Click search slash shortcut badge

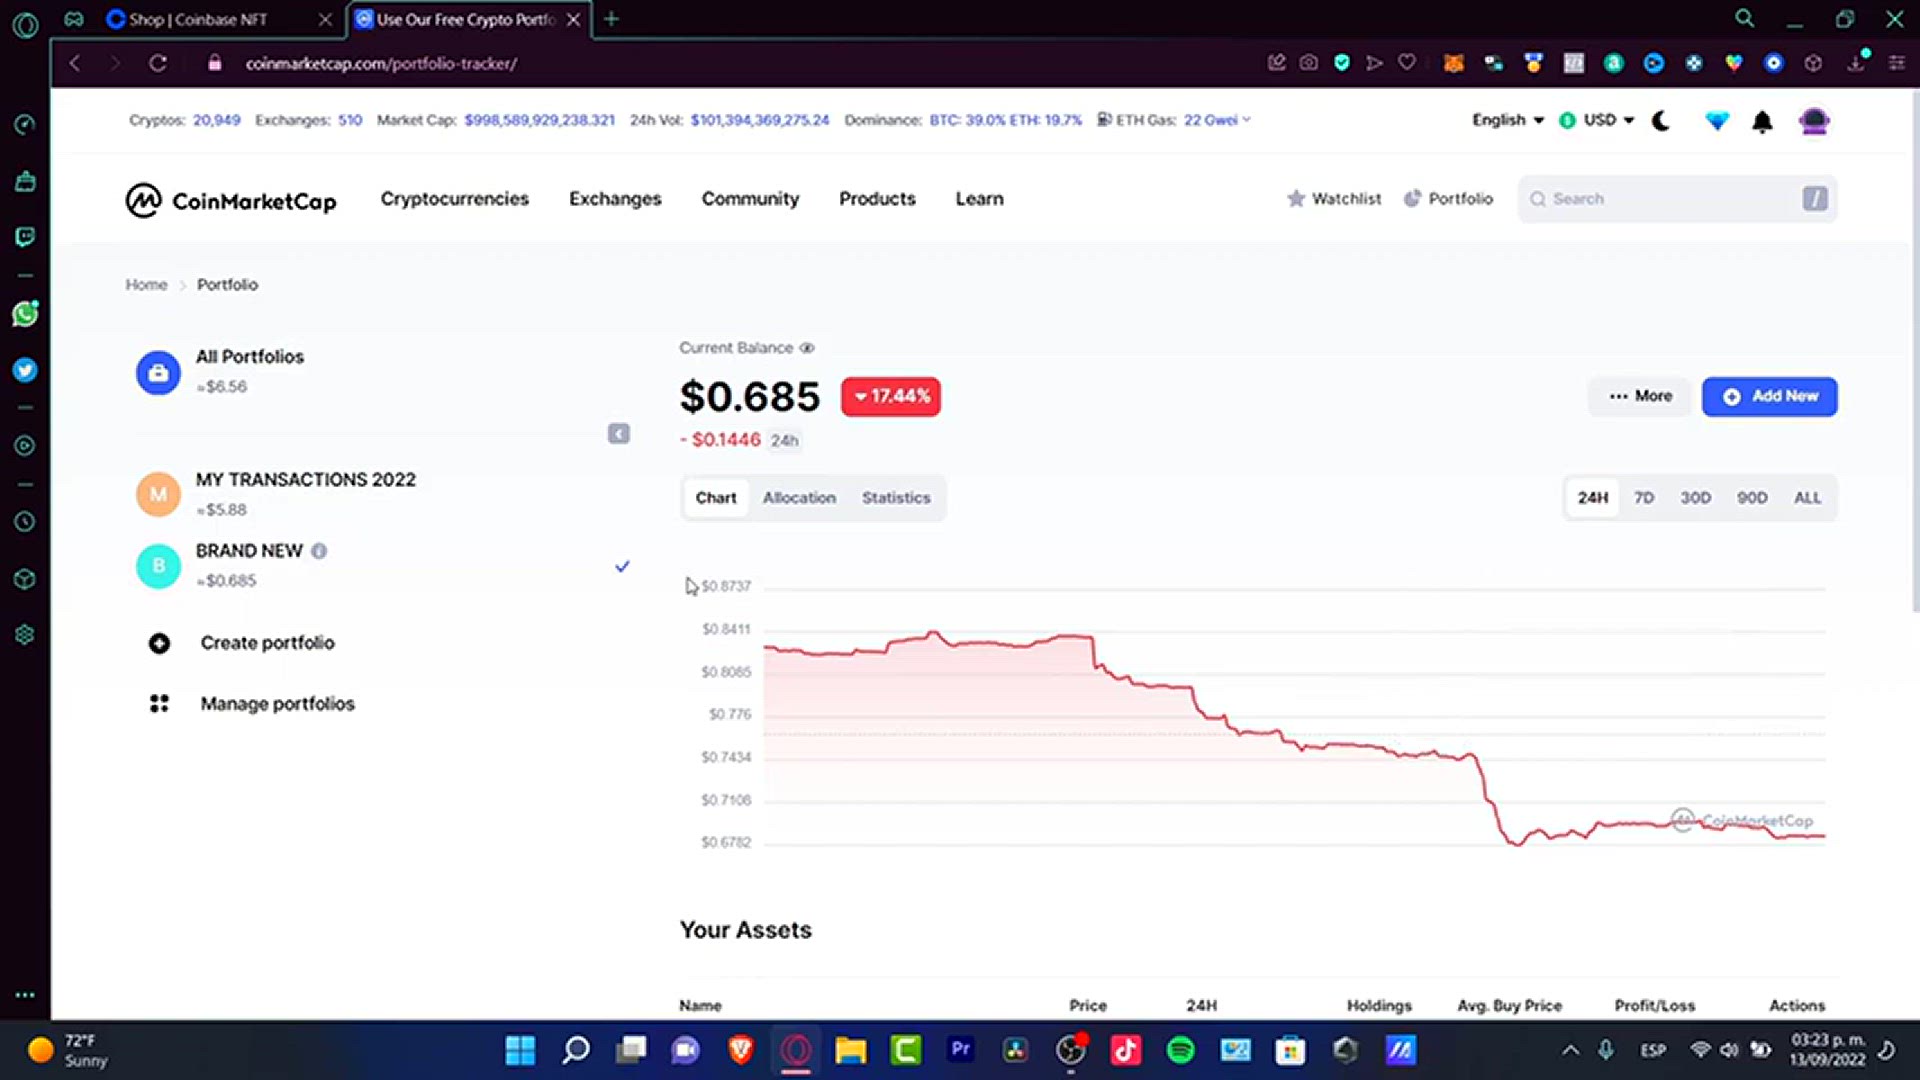point(1815,199)
